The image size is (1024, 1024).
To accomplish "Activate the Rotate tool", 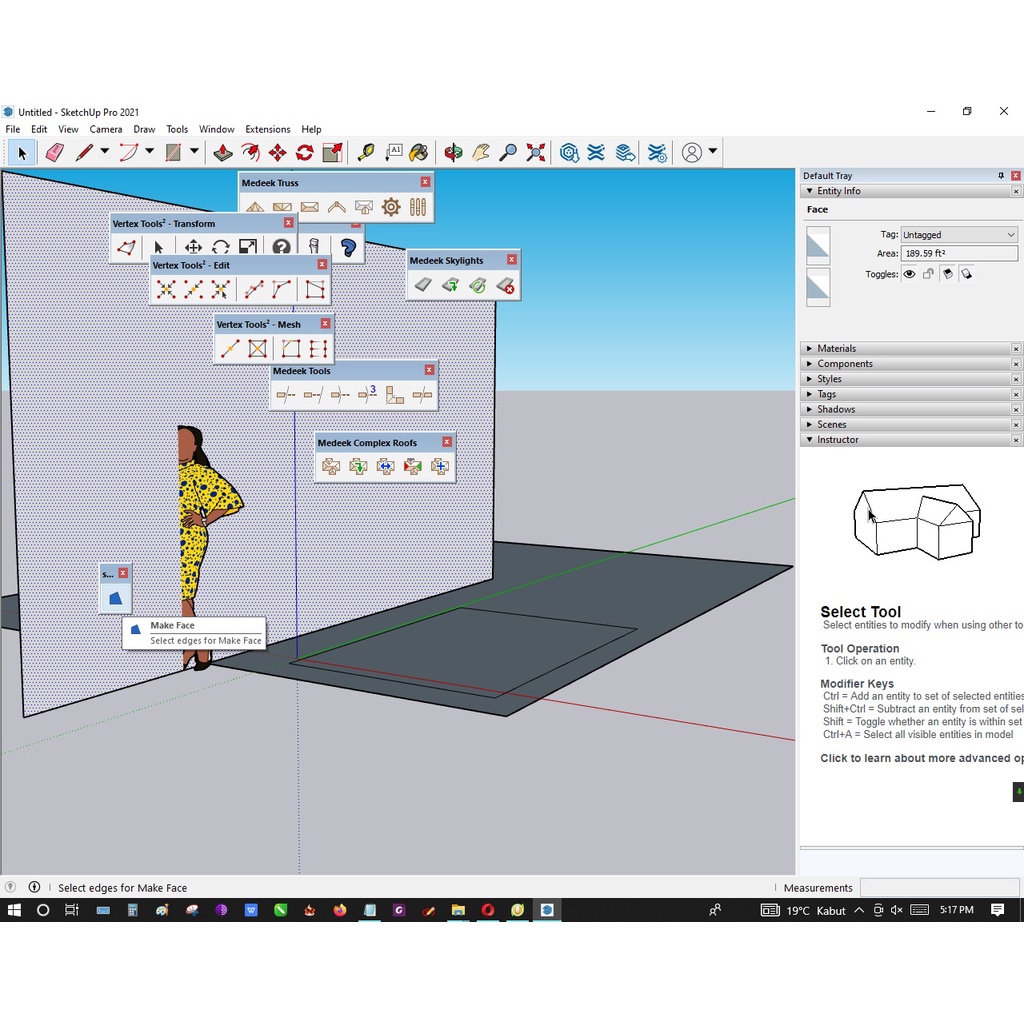I will (303, 152).
